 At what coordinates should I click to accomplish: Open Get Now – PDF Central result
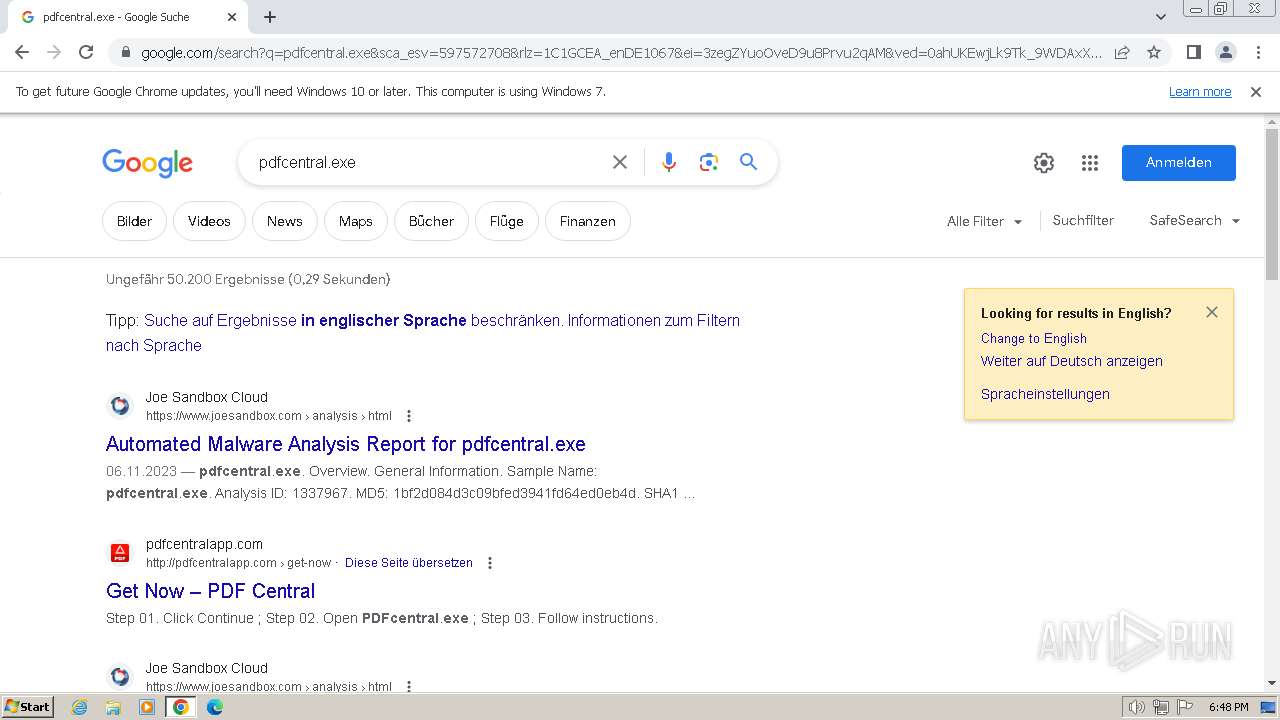click(x=211, y=591)
